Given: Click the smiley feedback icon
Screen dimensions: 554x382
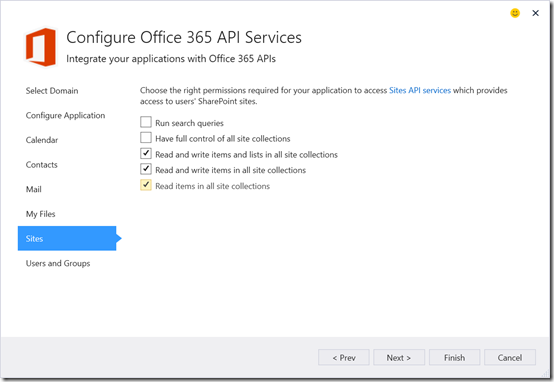Looking at the screenshot, I should coord(515,13).
